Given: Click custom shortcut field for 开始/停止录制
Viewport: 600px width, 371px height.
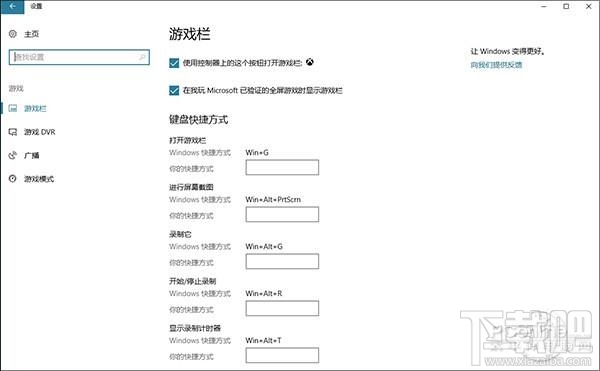Looking at the screenshot, I should pos(282,308).
